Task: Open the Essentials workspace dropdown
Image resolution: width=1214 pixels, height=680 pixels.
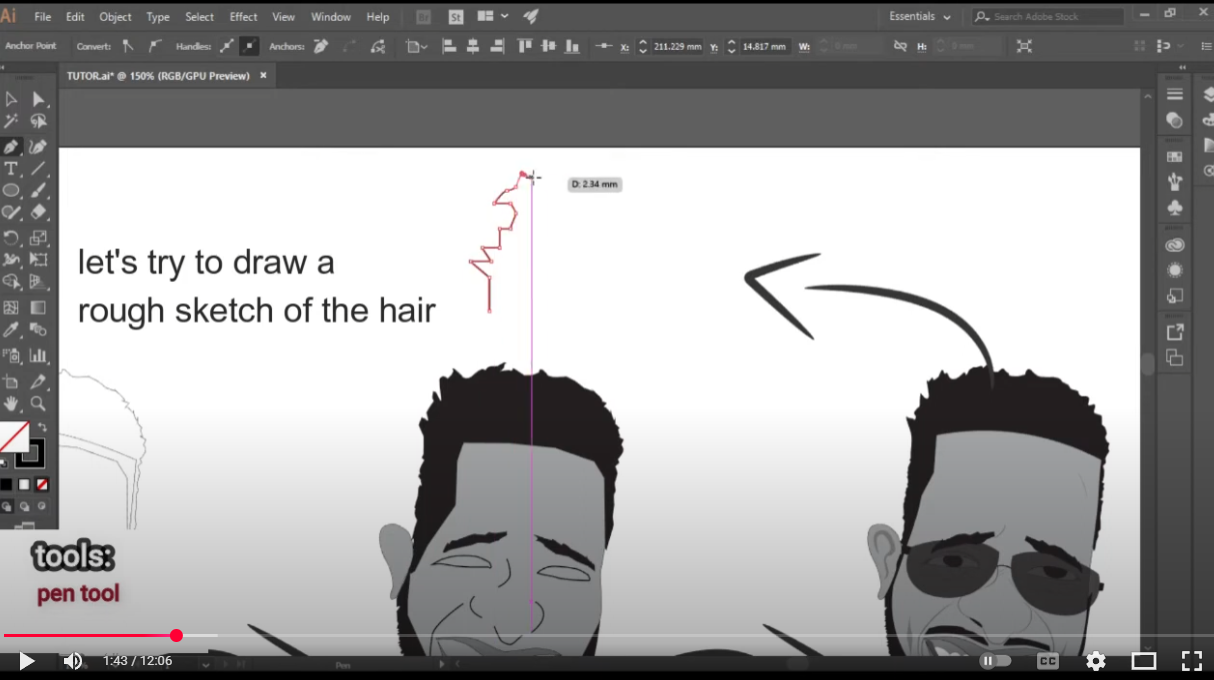Action: pos(917,17)
